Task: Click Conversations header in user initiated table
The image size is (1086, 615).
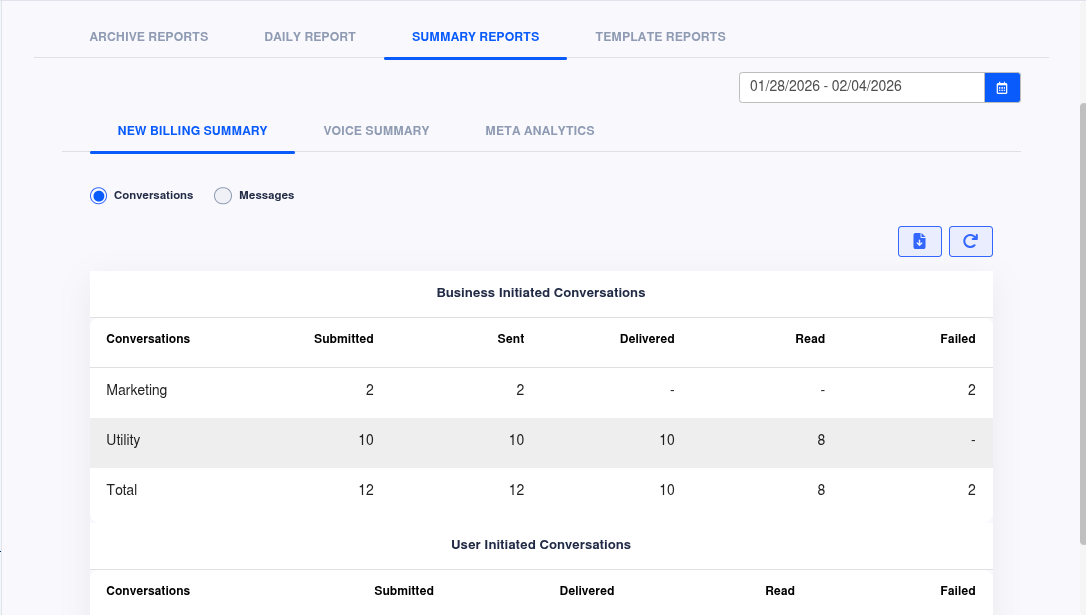Action: click(x=148, y=591)
